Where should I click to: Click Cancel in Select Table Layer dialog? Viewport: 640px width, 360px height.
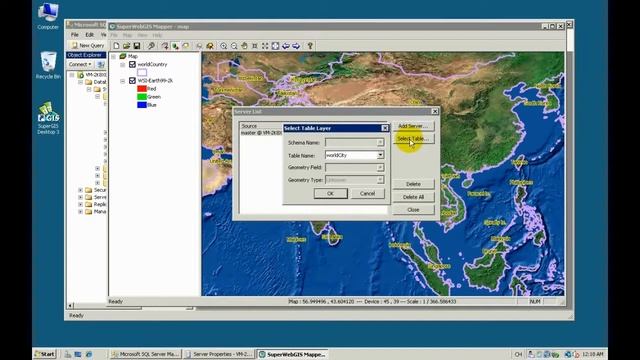[x=367, y=193]
